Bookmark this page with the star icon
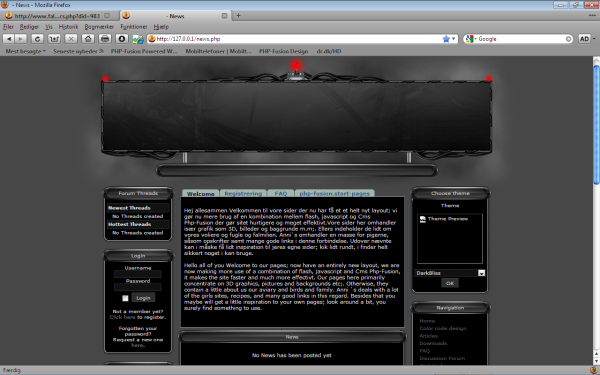The height and width of the screenshot is (375, 600). [x=446, y=39]
